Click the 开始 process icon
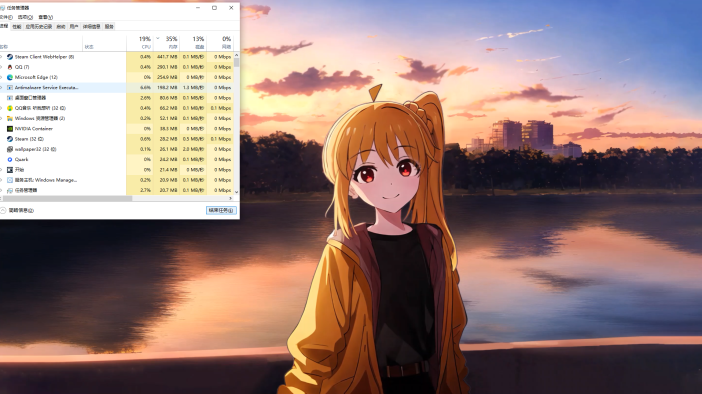This screenshot has width=702, height=394. click(10, 170)
